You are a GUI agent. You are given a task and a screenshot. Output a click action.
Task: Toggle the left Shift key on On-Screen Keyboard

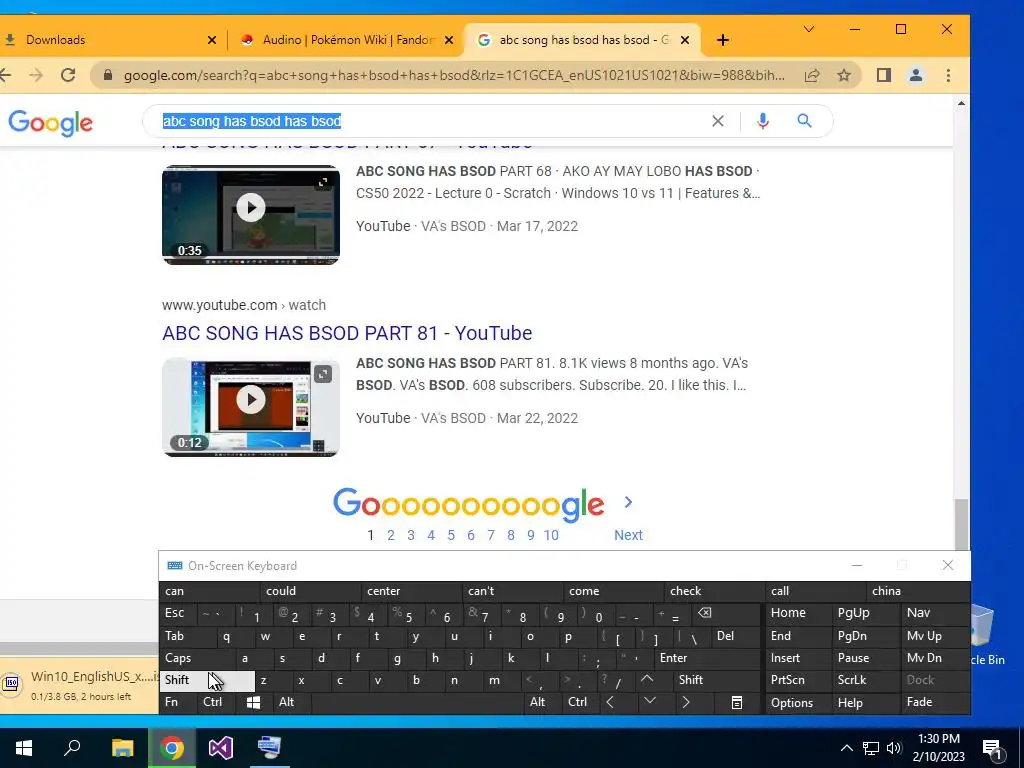[207, 680]
